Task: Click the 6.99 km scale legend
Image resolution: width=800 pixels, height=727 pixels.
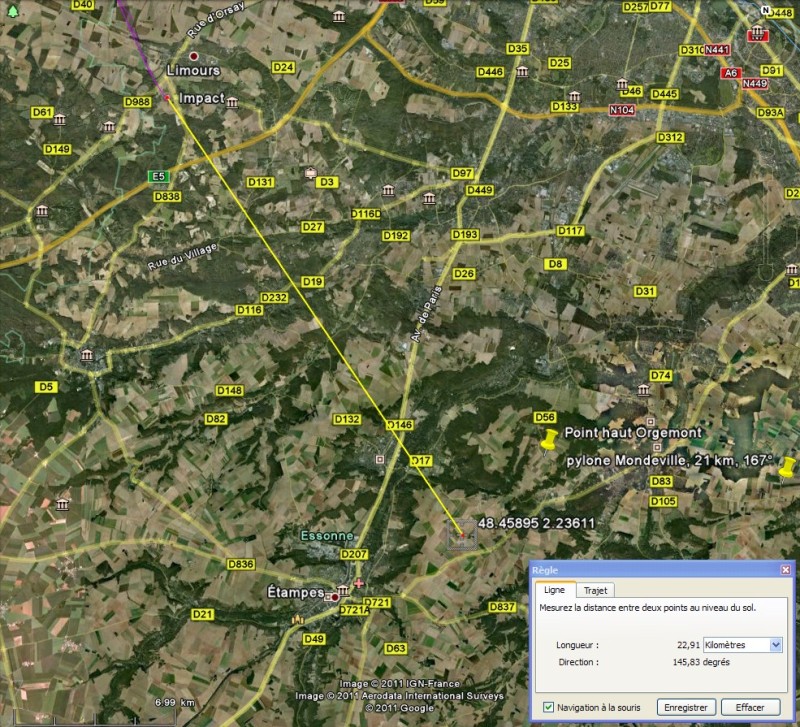Action: (x=175, y=703)
